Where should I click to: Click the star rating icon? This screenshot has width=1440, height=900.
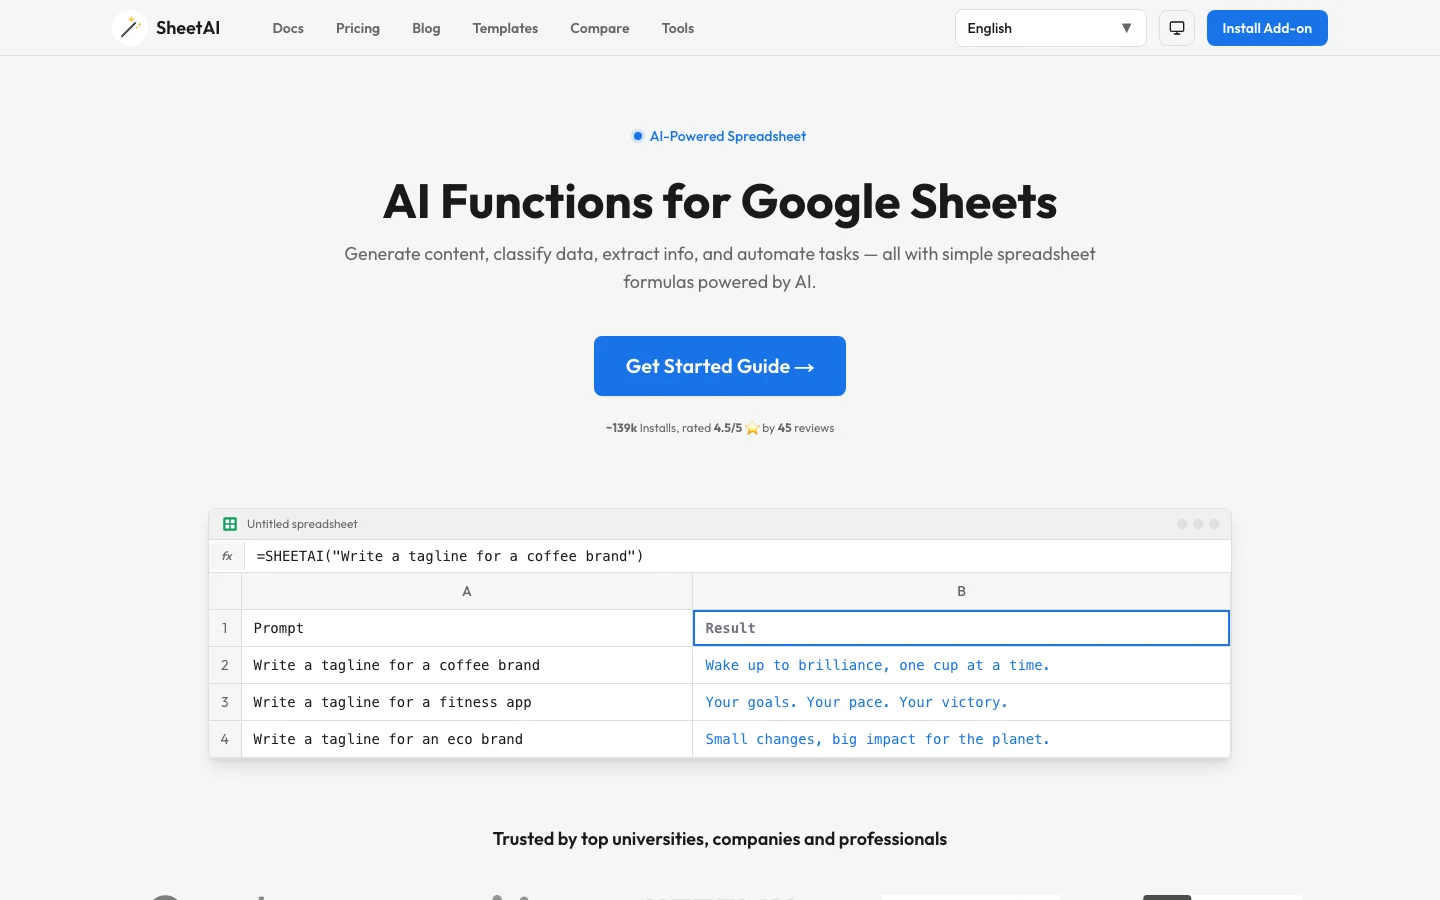tap(752, 428)
